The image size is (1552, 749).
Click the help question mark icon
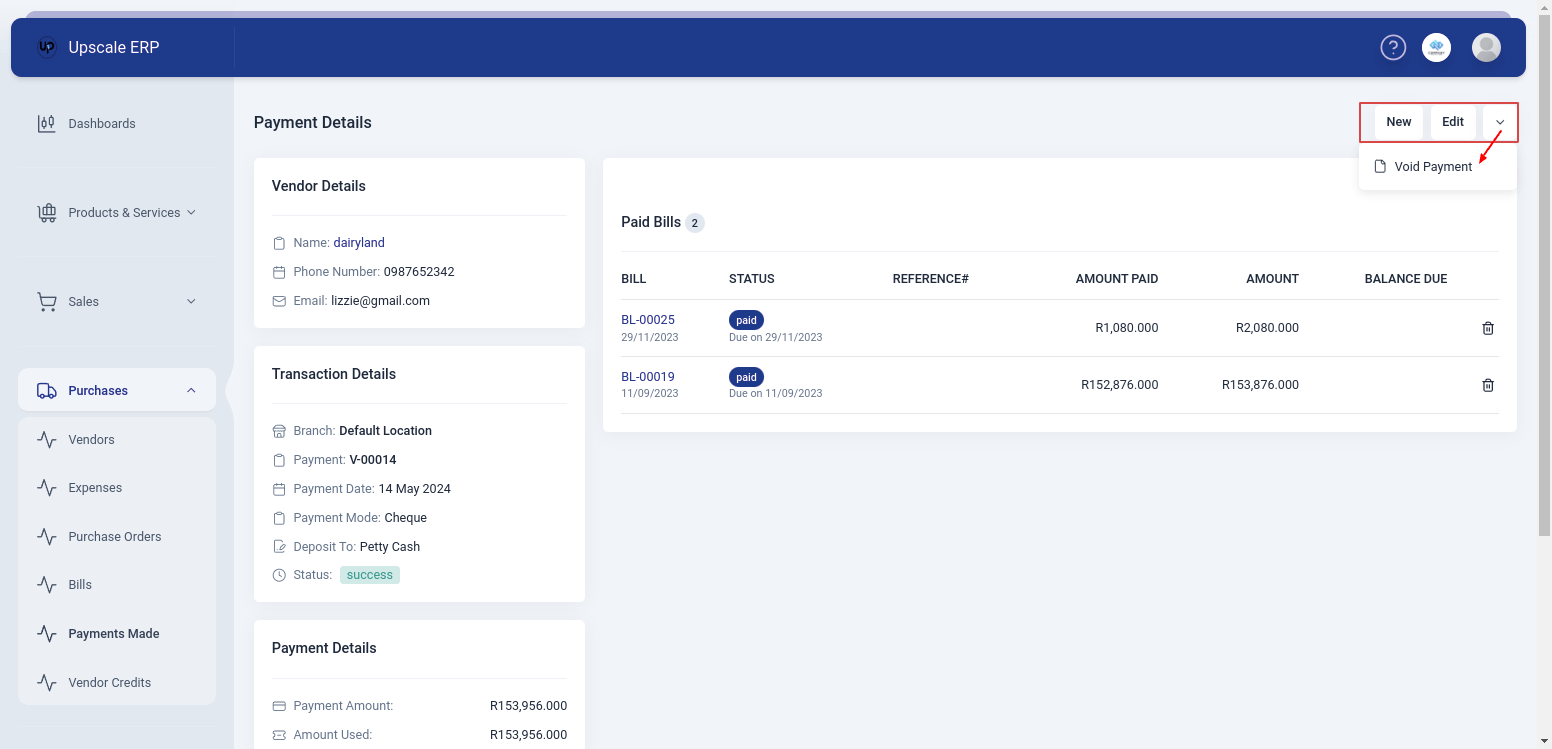click(1393, 47)
